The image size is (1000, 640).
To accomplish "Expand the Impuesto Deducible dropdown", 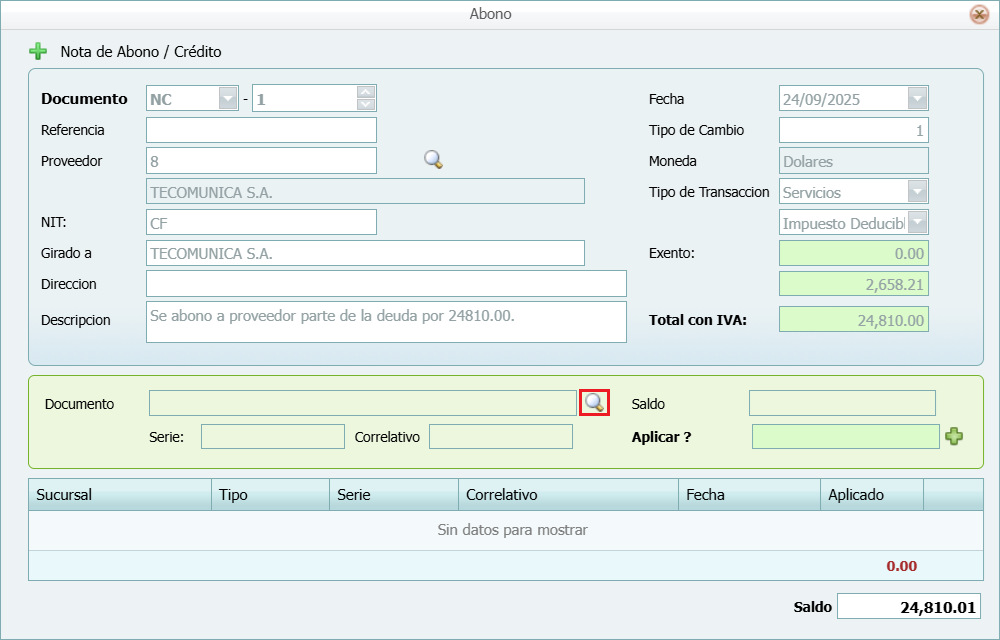I will point(917,223).
